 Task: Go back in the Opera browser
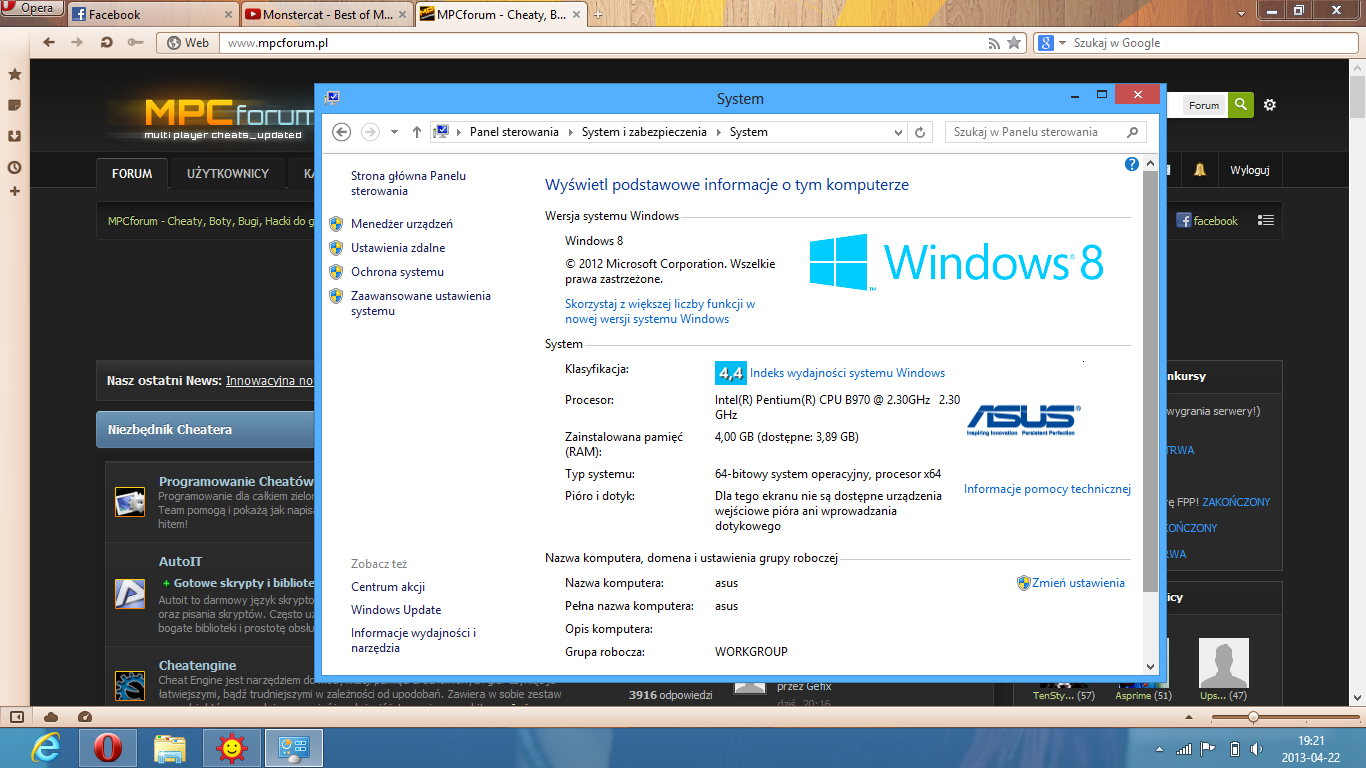[48, 43]
